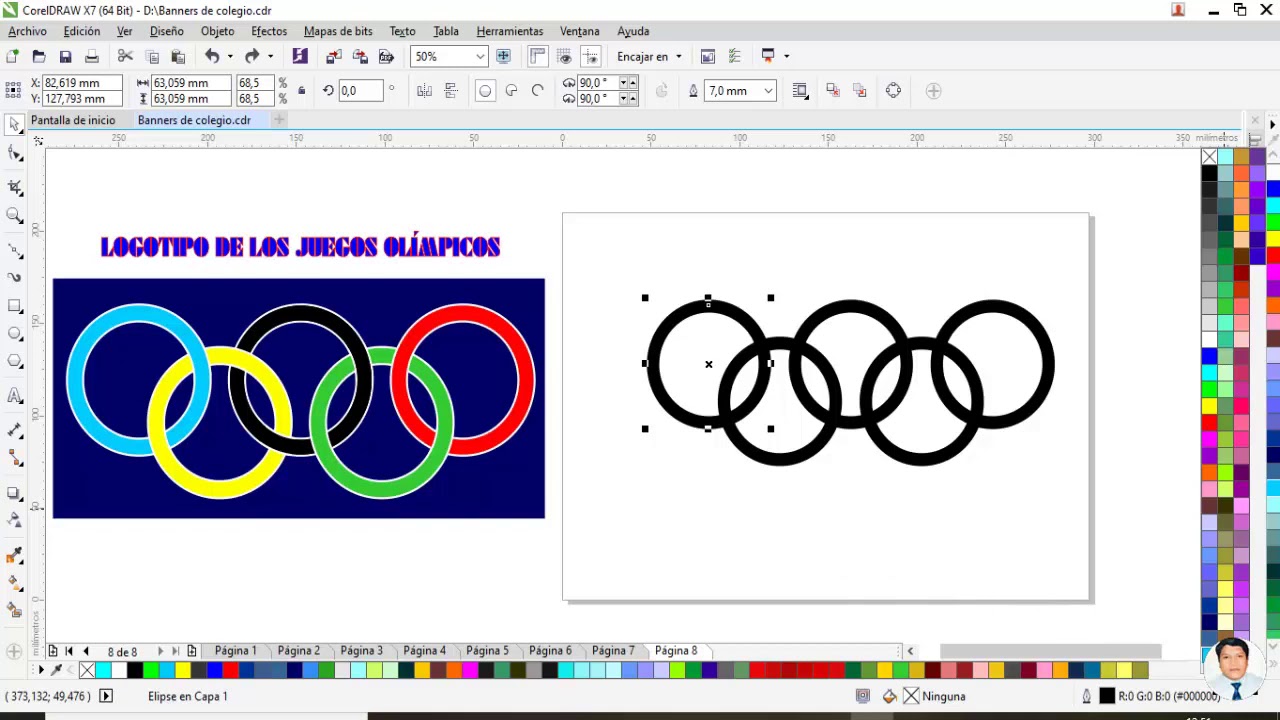1280x720 pixels.
Task: Open the Archivo menu
Action: point(27,31)
